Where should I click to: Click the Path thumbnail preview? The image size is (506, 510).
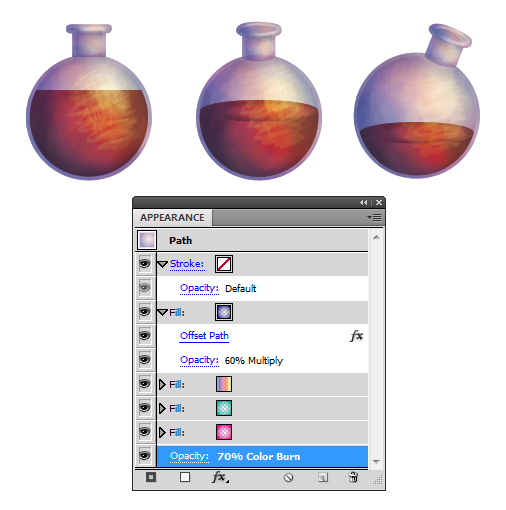tap(147, 240)
